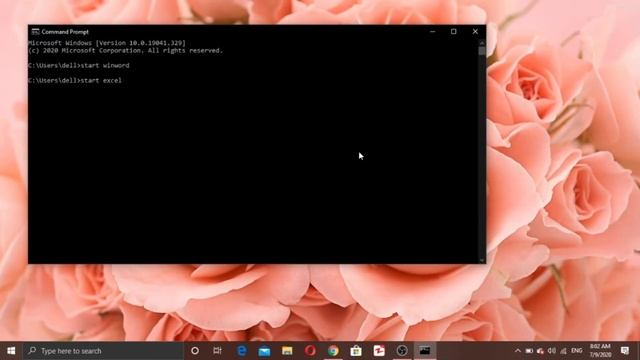Open the red tray icon beside the battery

click(540, 351)
